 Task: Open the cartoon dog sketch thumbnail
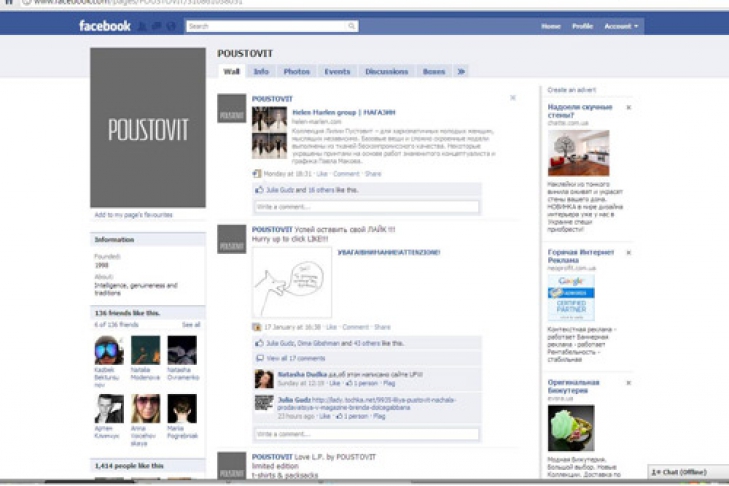coord(292,284)
